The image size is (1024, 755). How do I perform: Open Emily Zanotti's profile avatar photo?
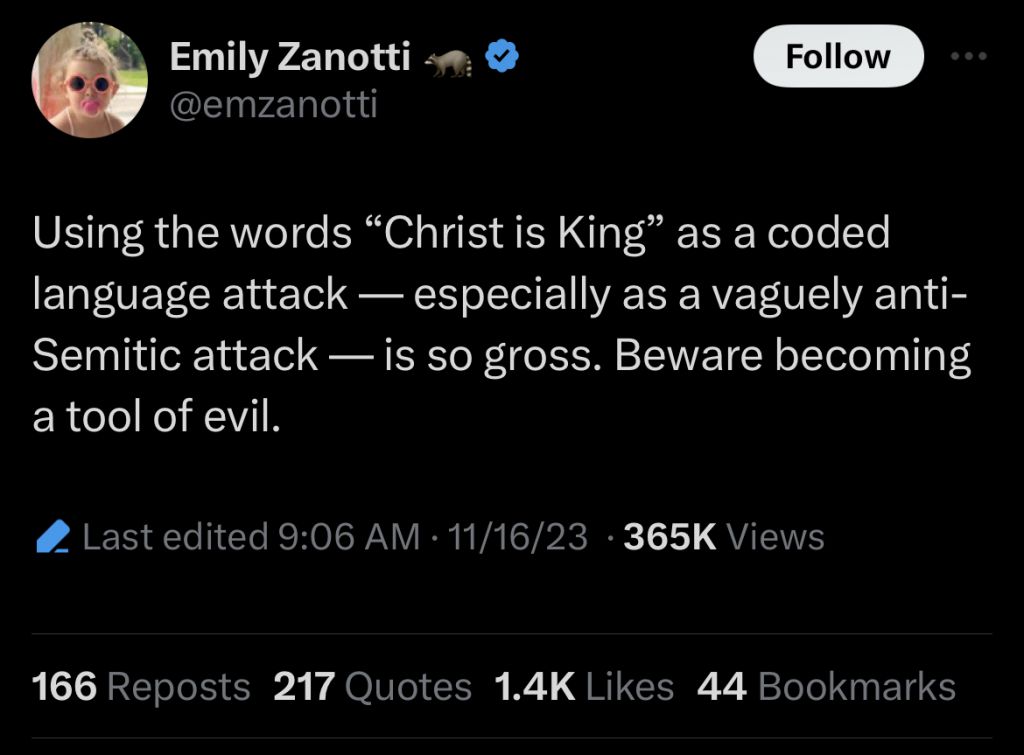(x=90, y=78)
